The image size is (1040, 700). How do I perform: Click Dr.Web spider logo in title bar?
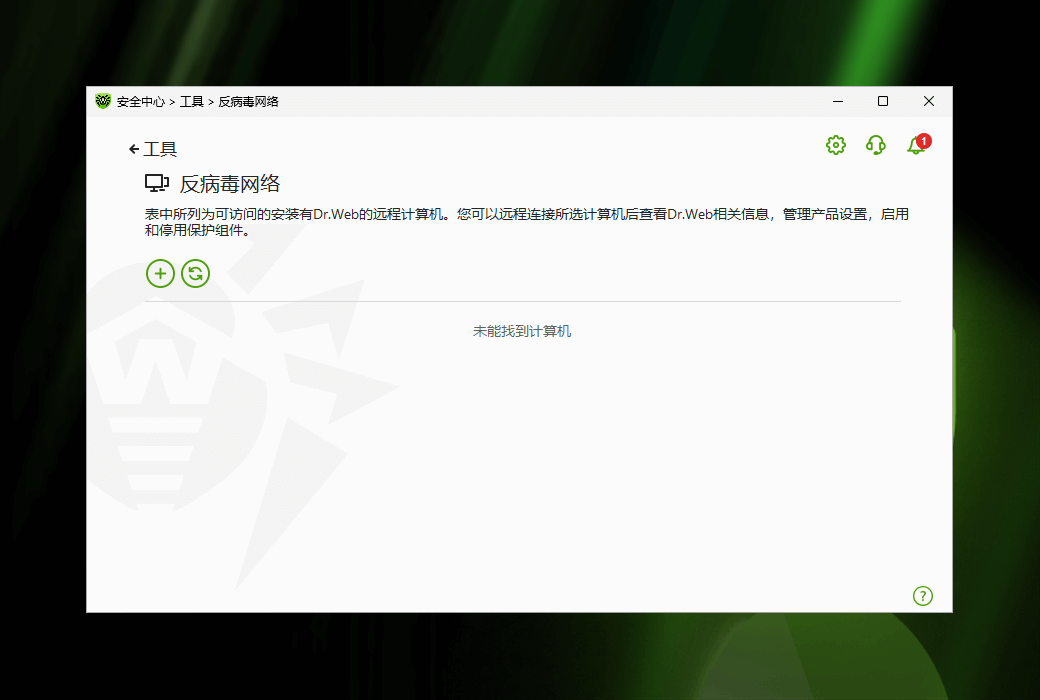[x=103, y=101]
